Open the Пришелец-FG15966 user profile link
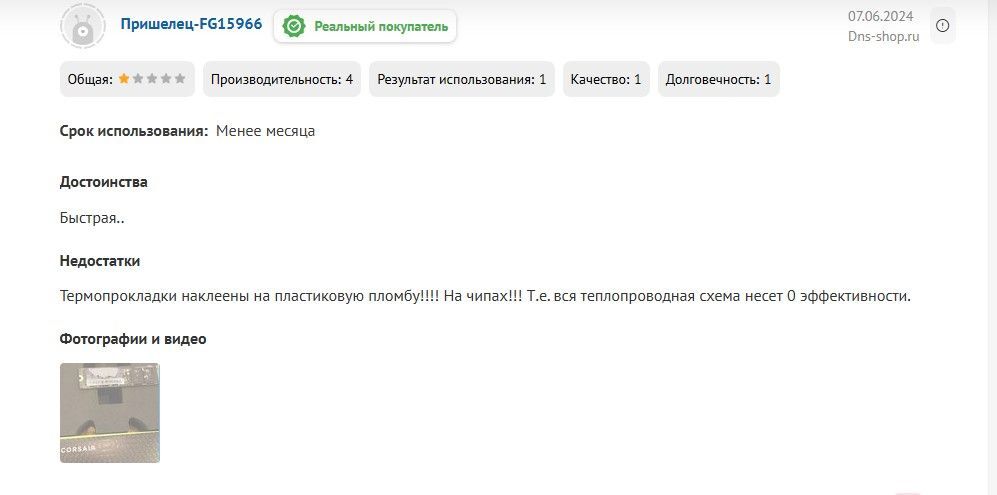 tap(191, 24)
